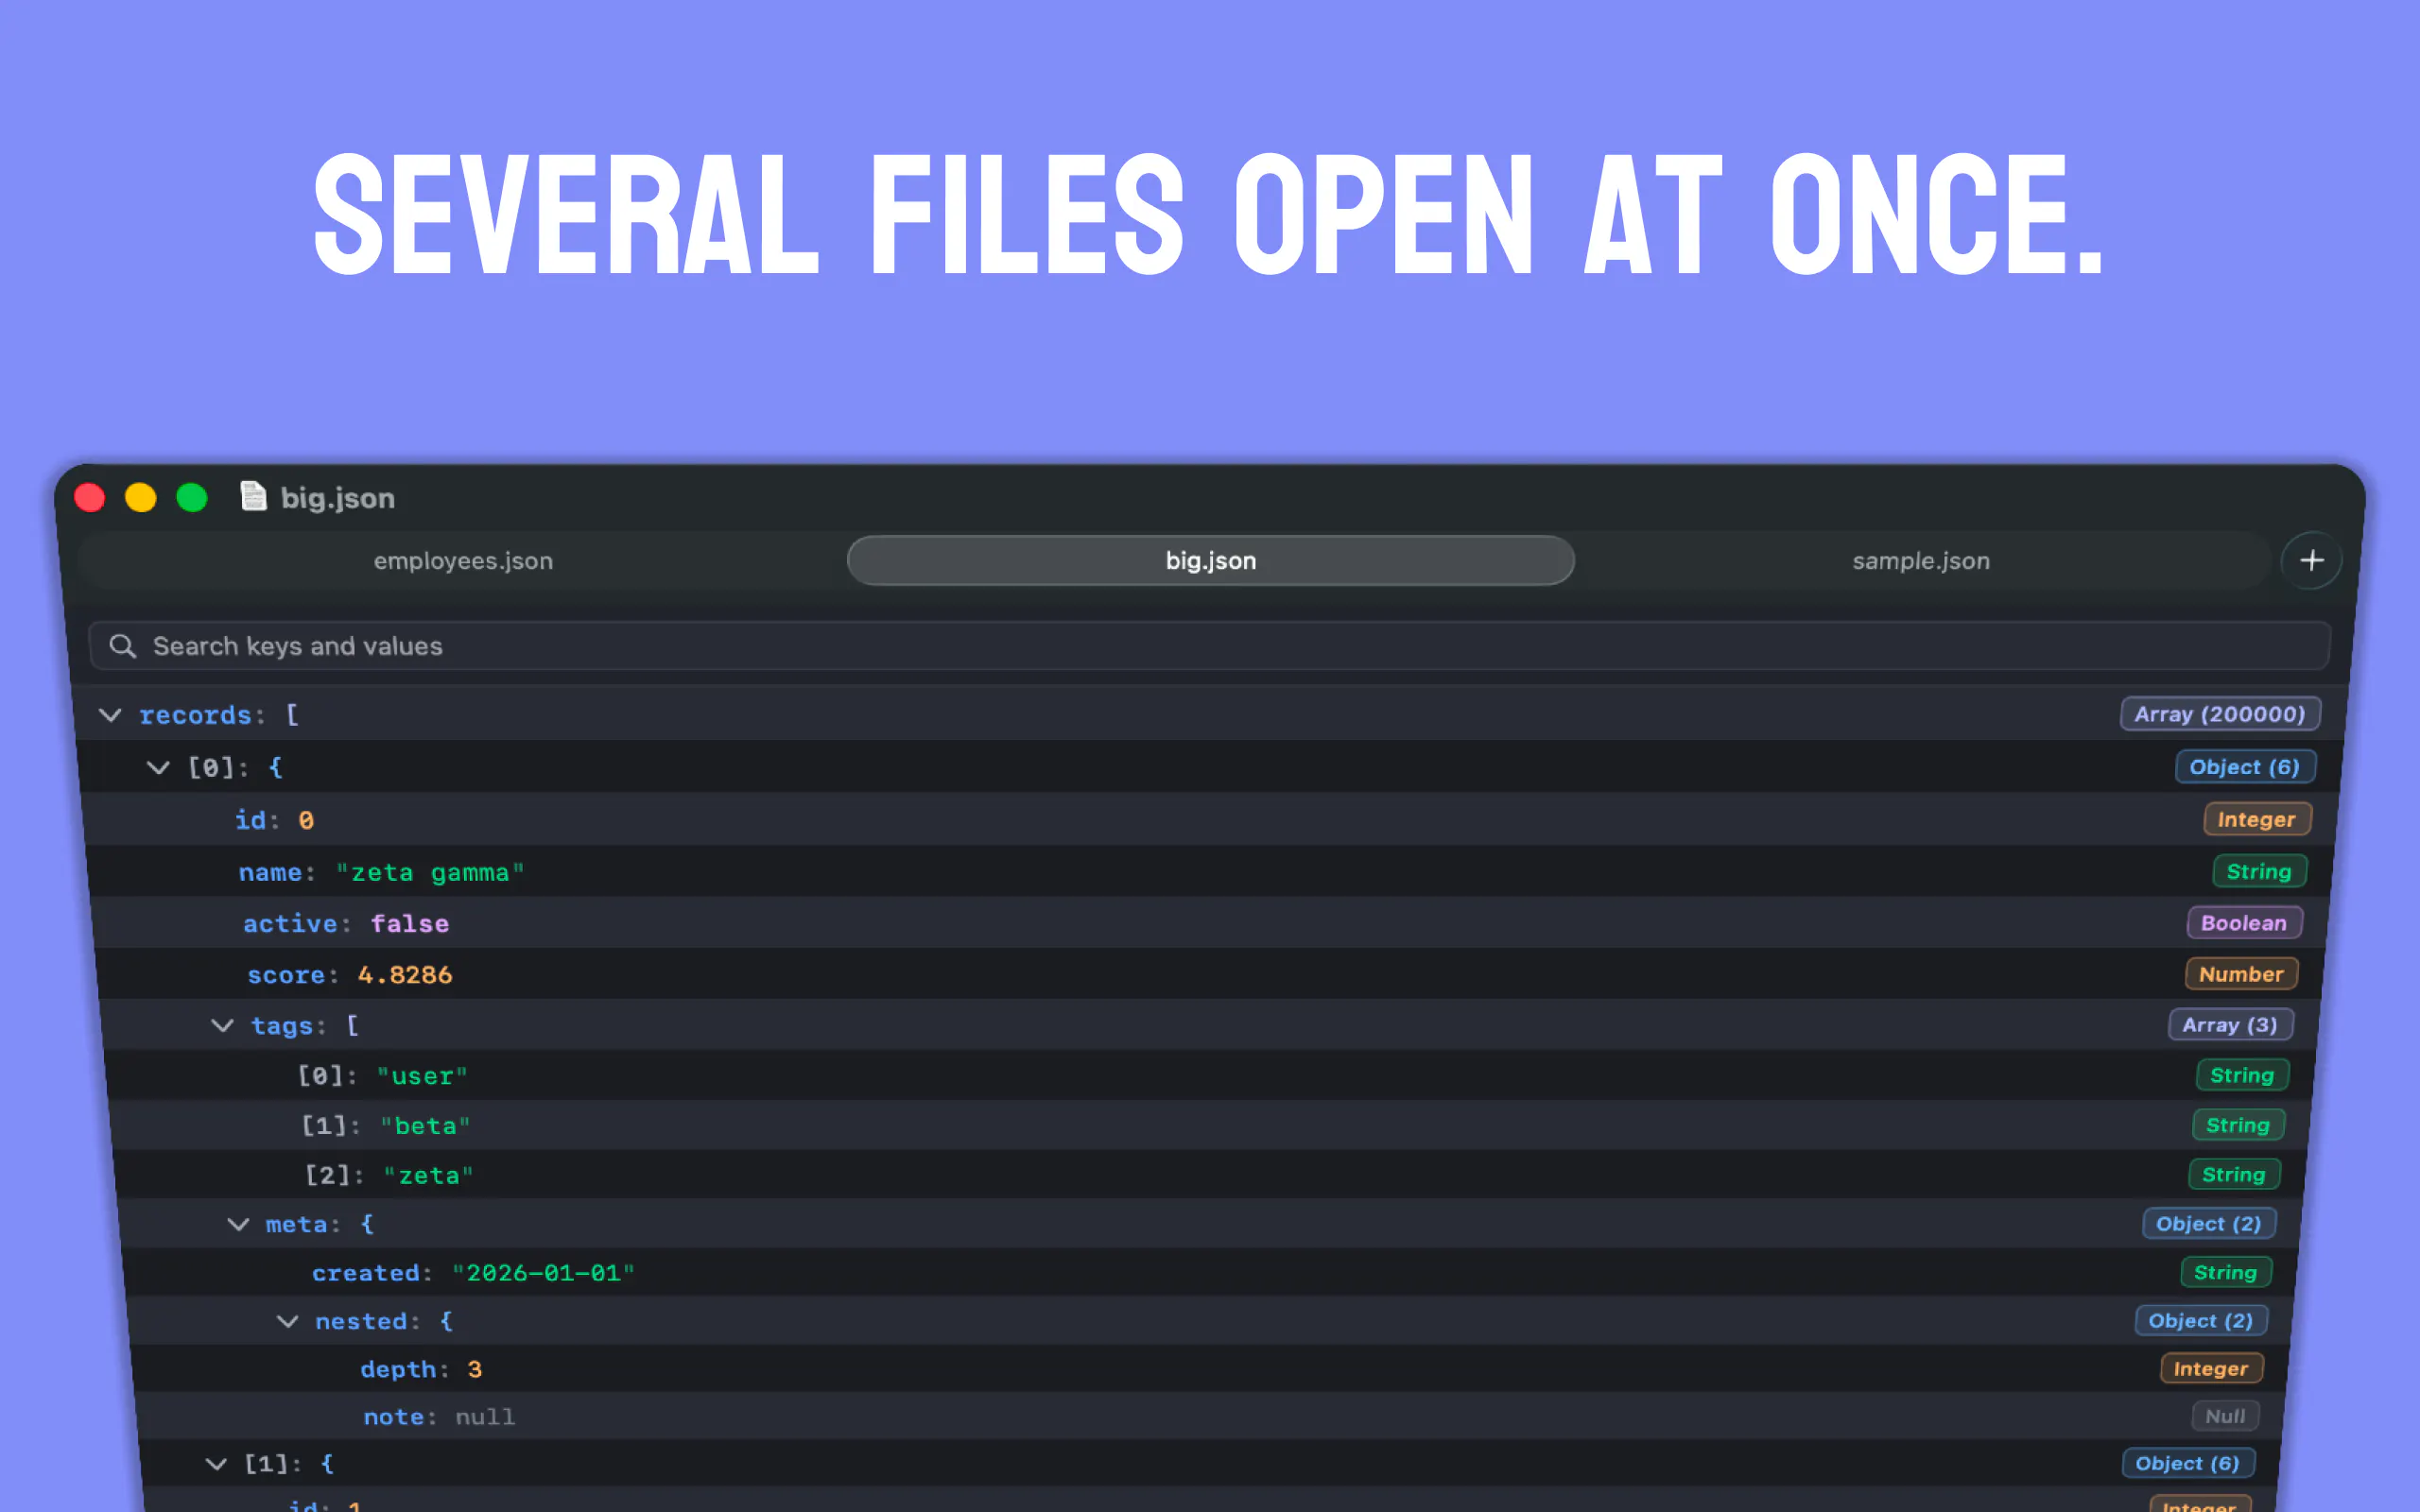Select the "zeta" tag value
2420x1512 pixels.
[x=429, y=1176]
